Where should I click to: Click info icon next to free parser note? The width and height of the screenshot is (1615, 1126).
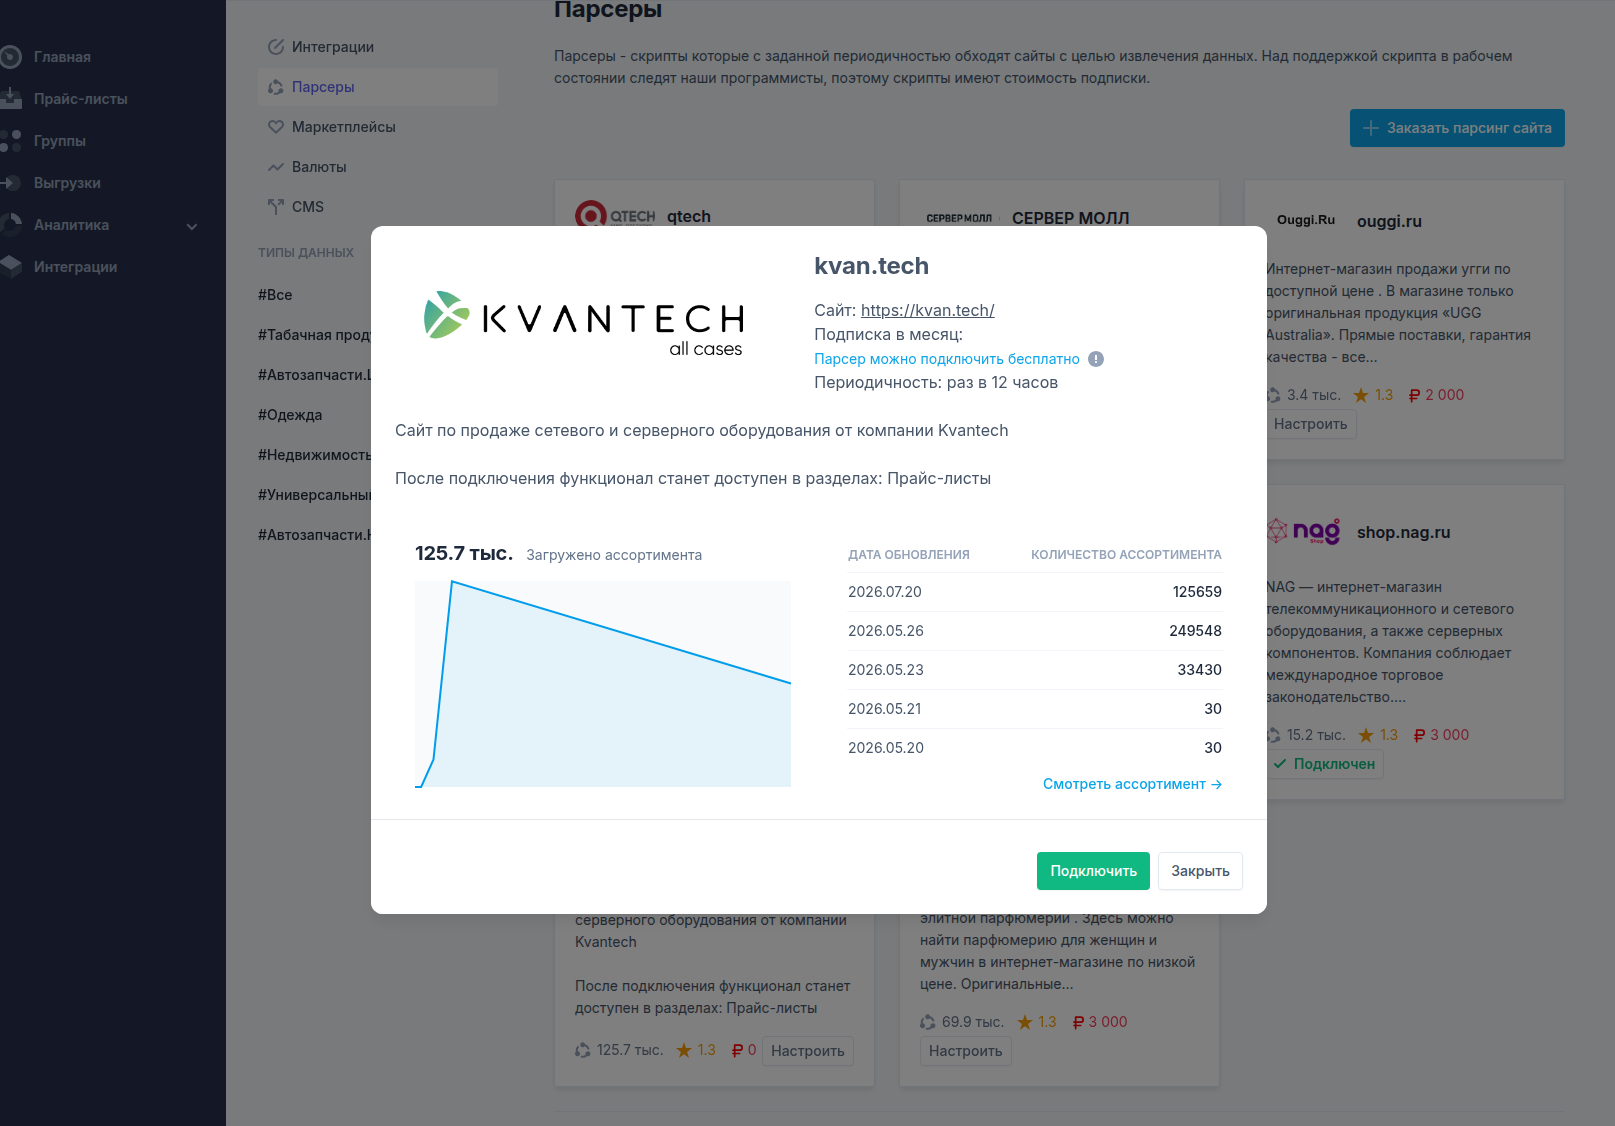[1096, 359]
